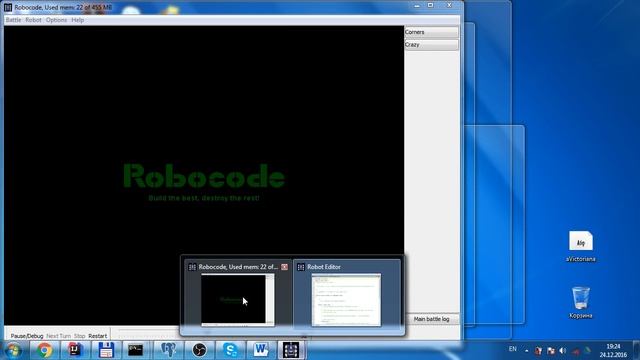Open Microsoft Word from taskbar

(261, 350)
